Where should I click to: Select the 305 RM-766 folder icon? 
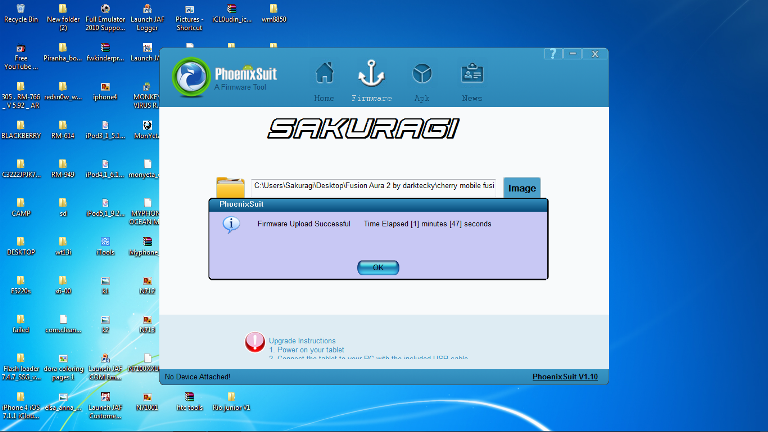coord(21,96)
